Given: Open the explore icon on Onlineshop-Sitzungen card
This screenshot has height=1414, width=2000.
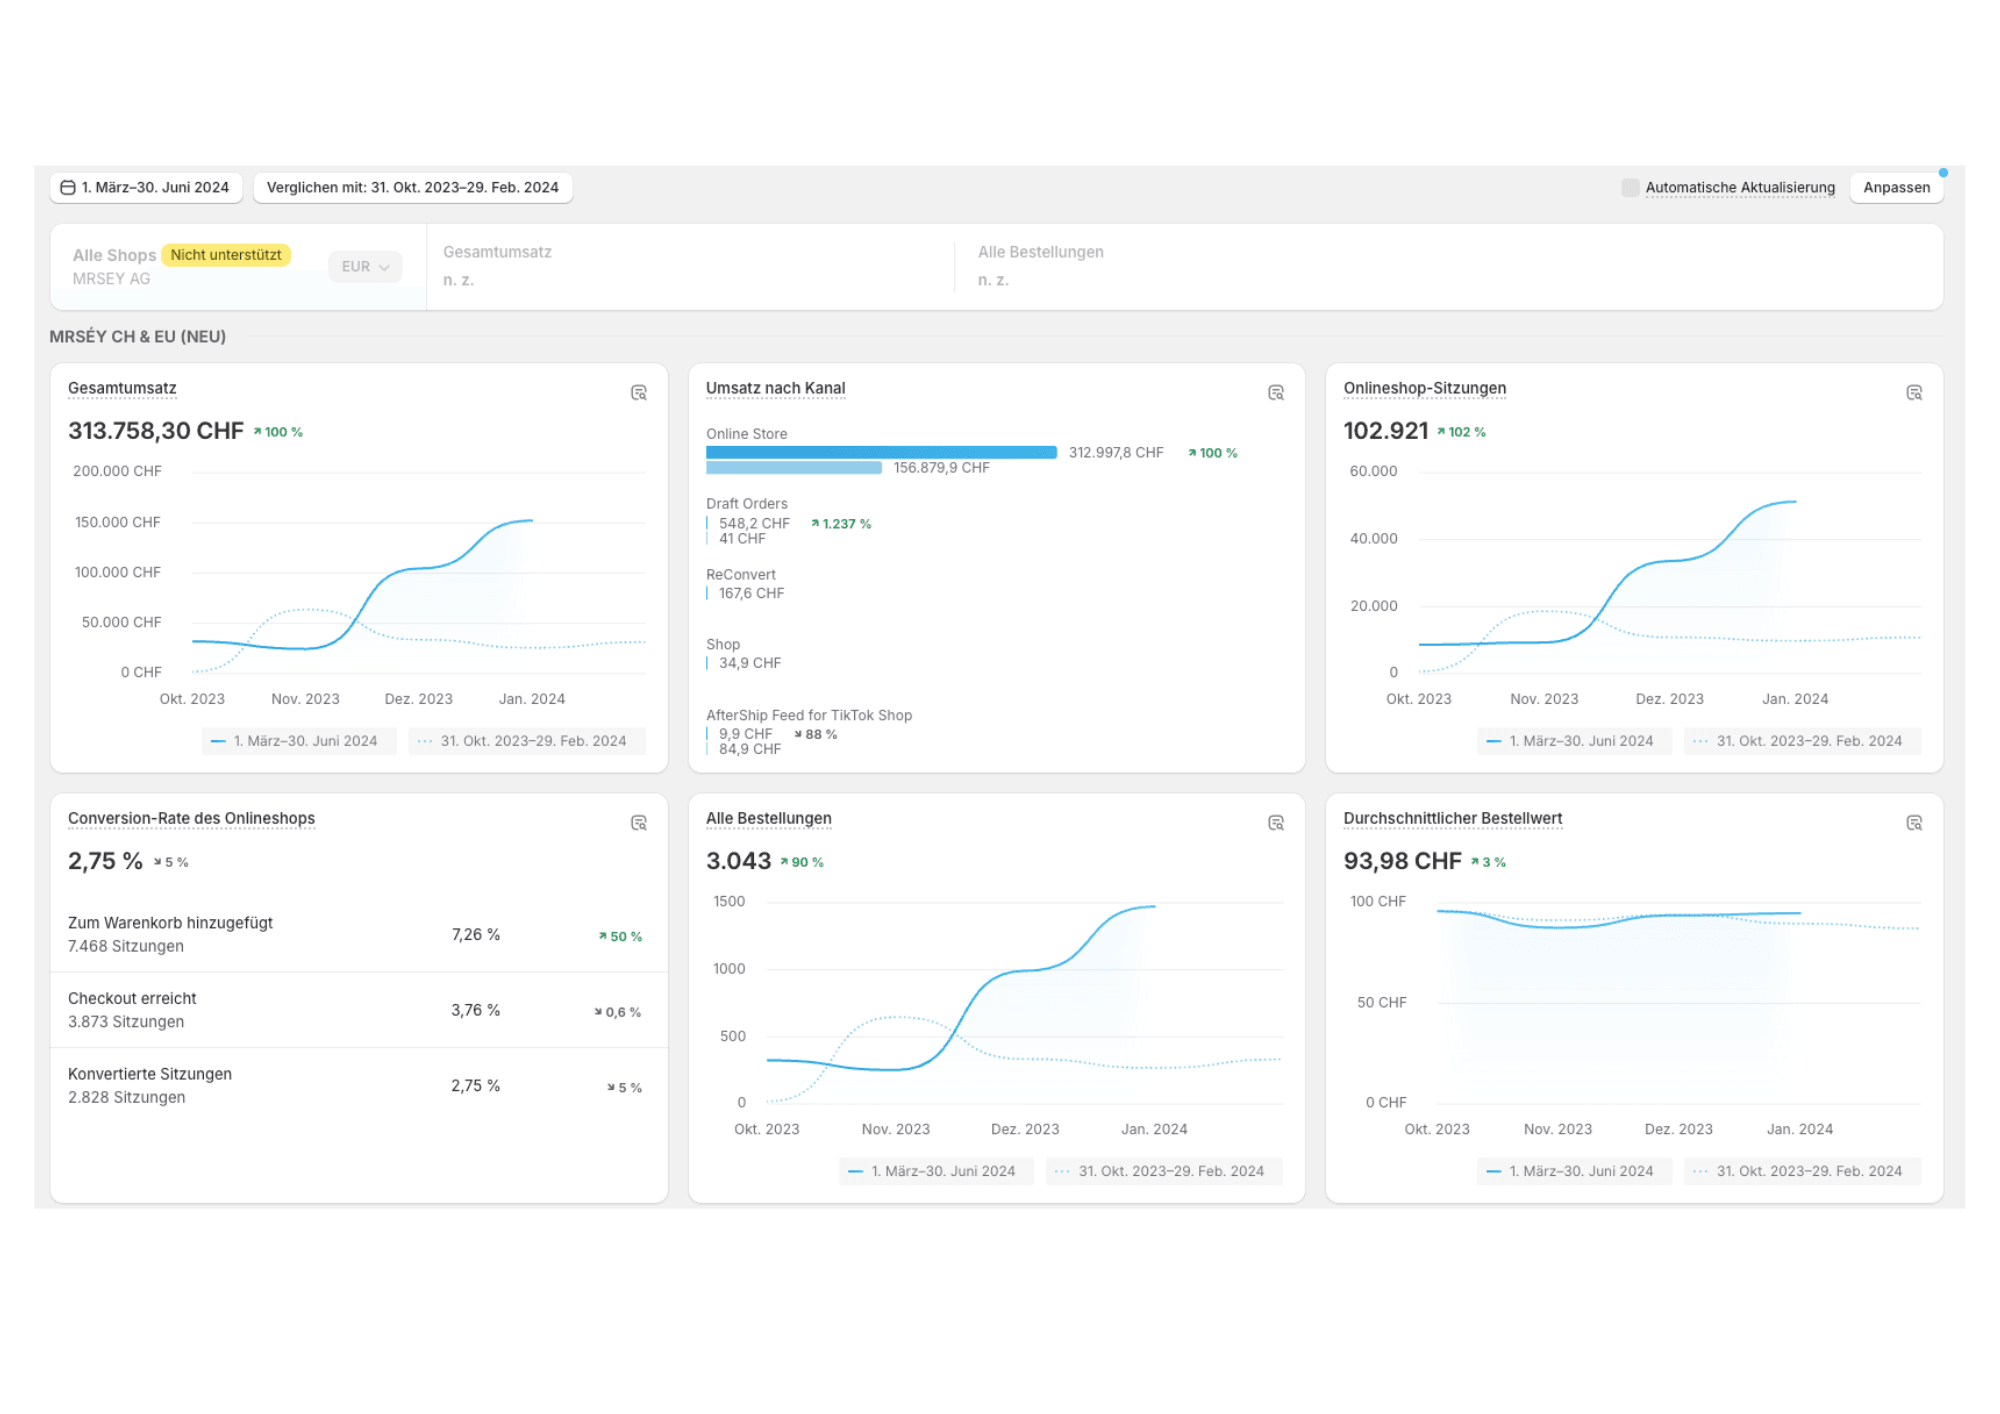Looking at the screenshot, I should (1914, 393).
